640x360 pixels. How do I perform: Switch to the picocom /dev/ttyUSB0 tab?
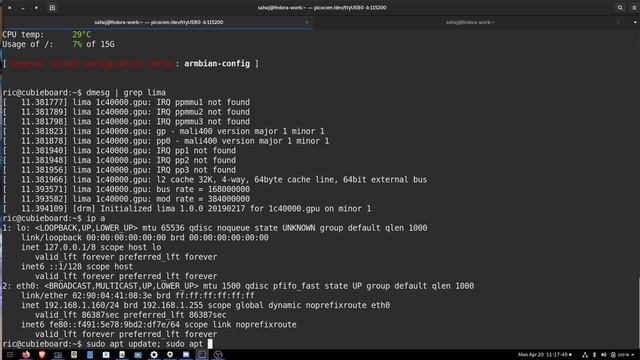(x=159, y=22)
